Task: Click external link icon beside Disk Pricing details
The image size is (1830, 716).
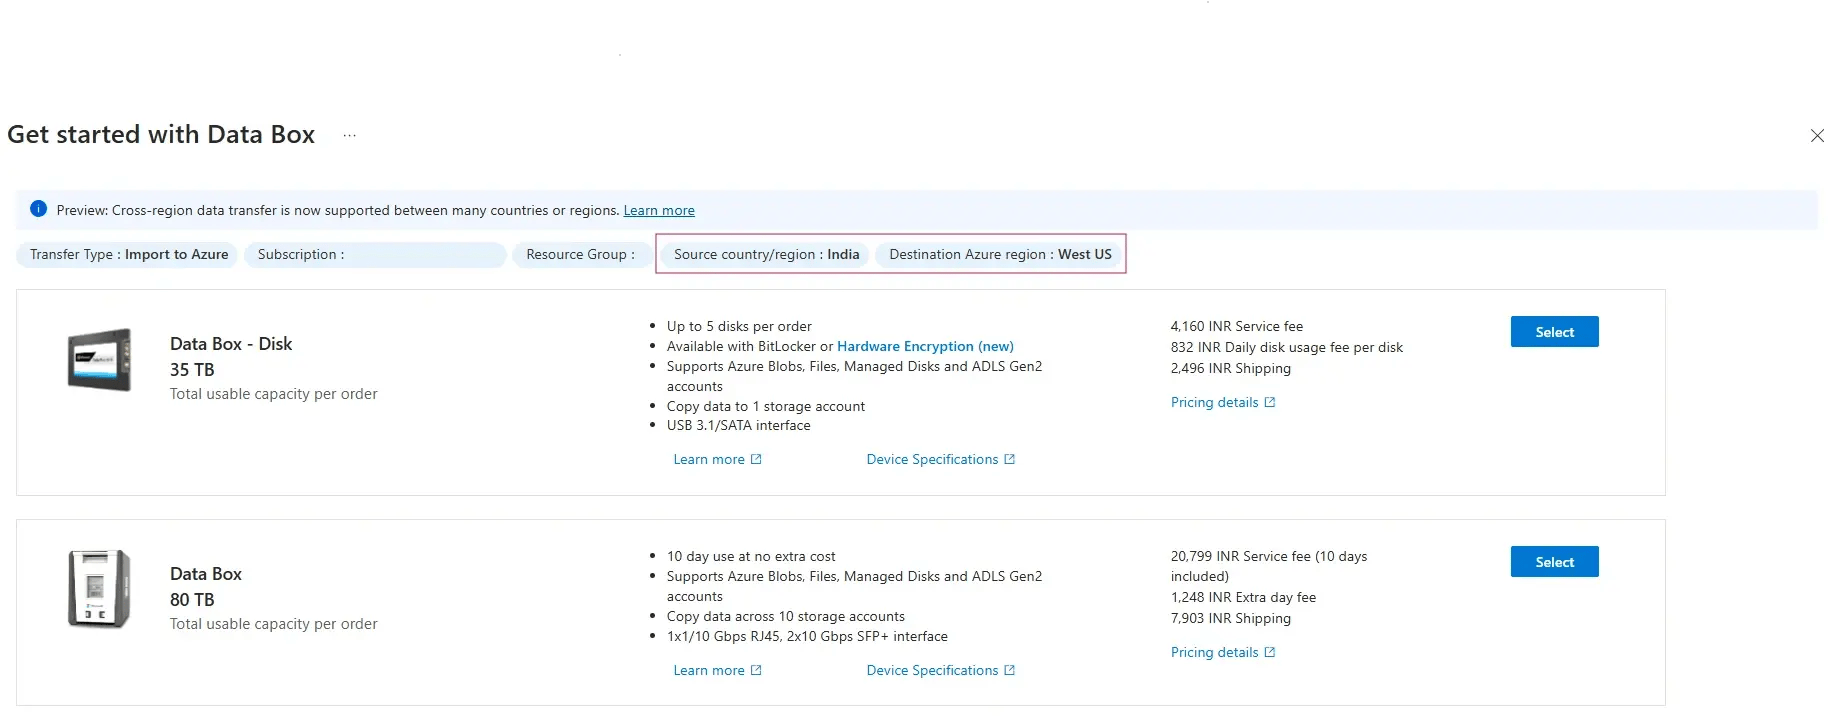Action: [1270, 402]
